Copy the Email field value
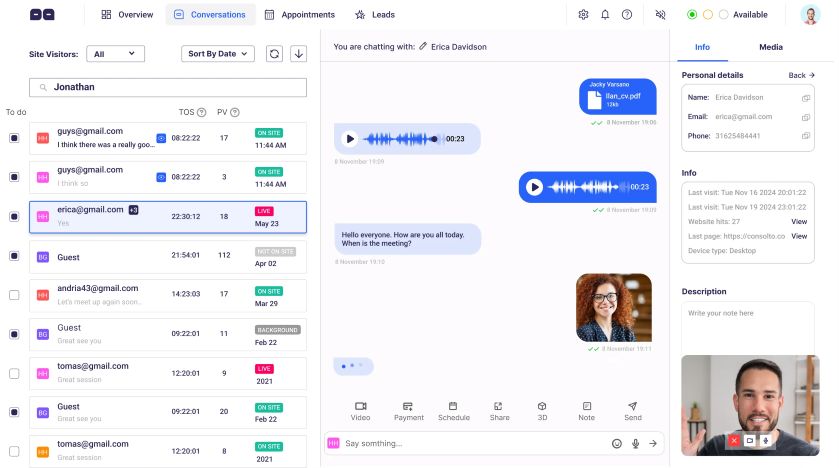Screen dimensions: 839x468 click(x=806, y=117)
